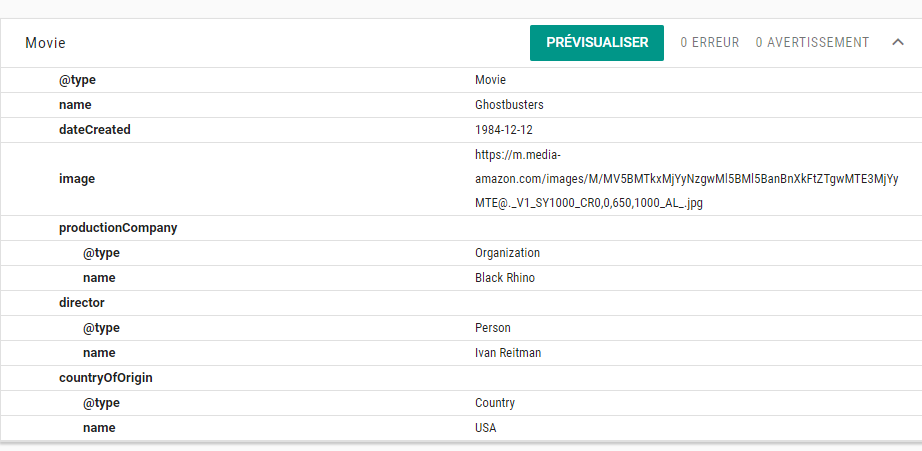Screen dimensions: 922x451
Task: Click the countryOfOrigin property row
Action: 105,378
